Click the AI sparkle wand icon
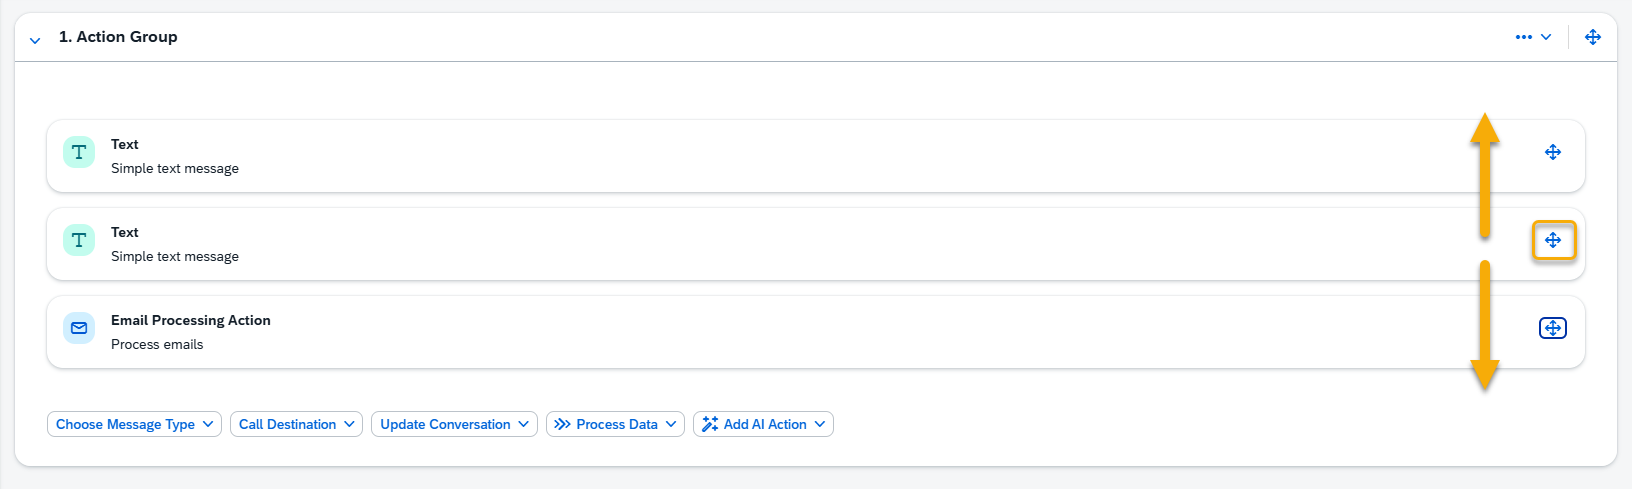Image resolution: width=1632 pixels, height=489 pixels. 710,424
